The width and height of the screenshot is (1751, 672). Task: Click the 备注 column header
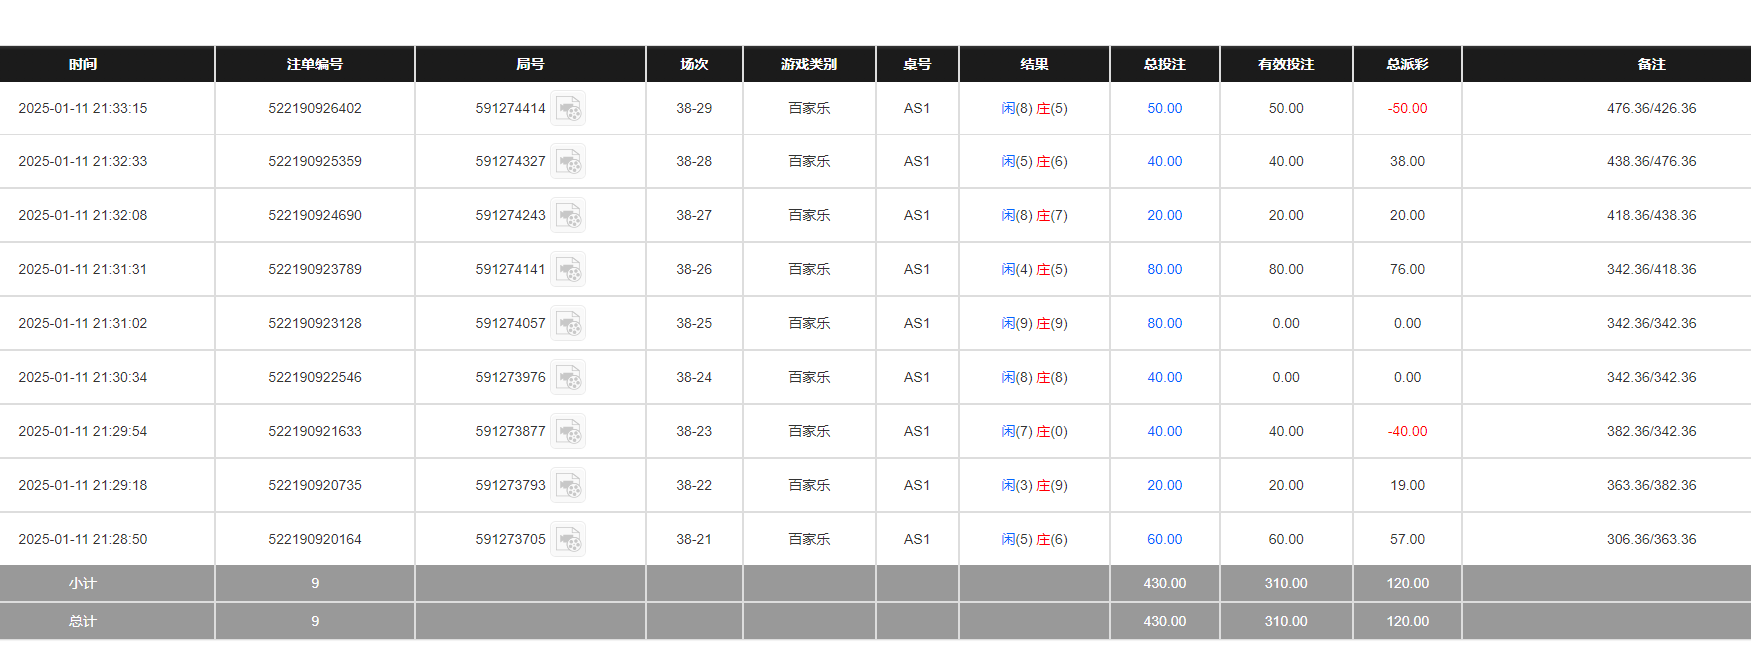click(1651, 64)
